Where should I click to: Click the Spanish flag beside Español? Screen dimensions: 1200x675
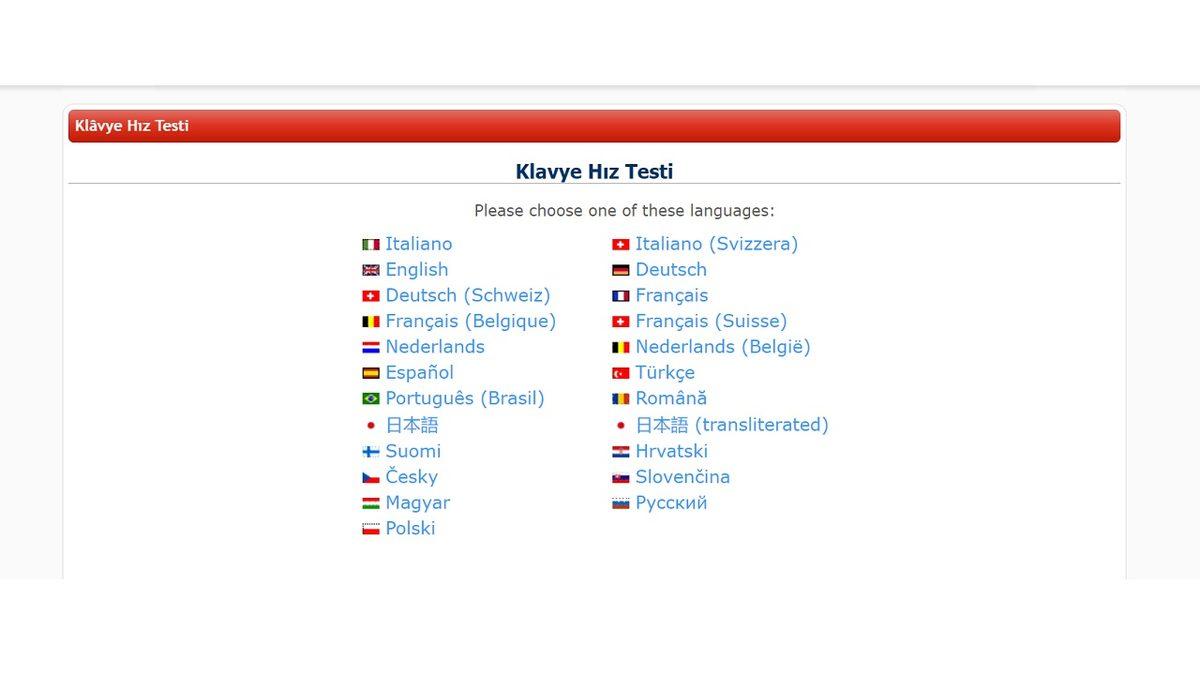[x=371, y=373]
